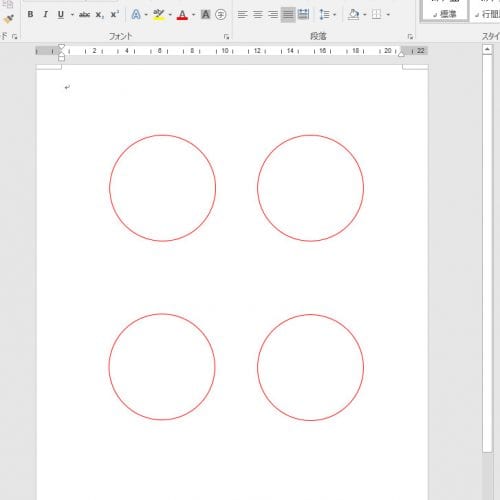The height and width of the screenshot is (500, 500).
Task: Apply character shading icon
Action: [x=206, y=15]
